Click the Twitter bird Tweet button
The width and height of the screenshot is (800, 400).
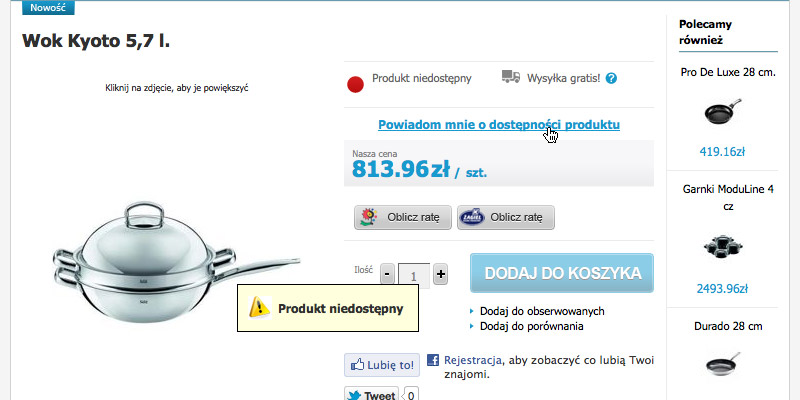click(x=371, y=395)
